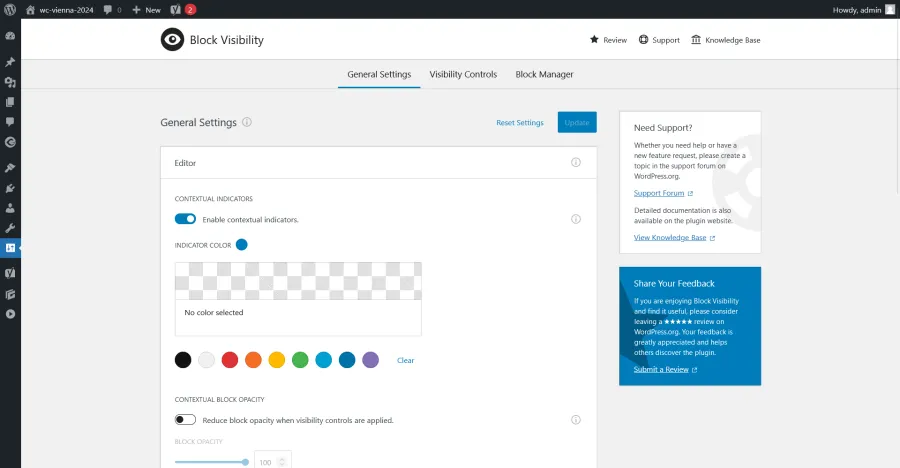The image size is (900, 468).
Task: Select the dark blue color swatch
Action: [x=347, y=360]
